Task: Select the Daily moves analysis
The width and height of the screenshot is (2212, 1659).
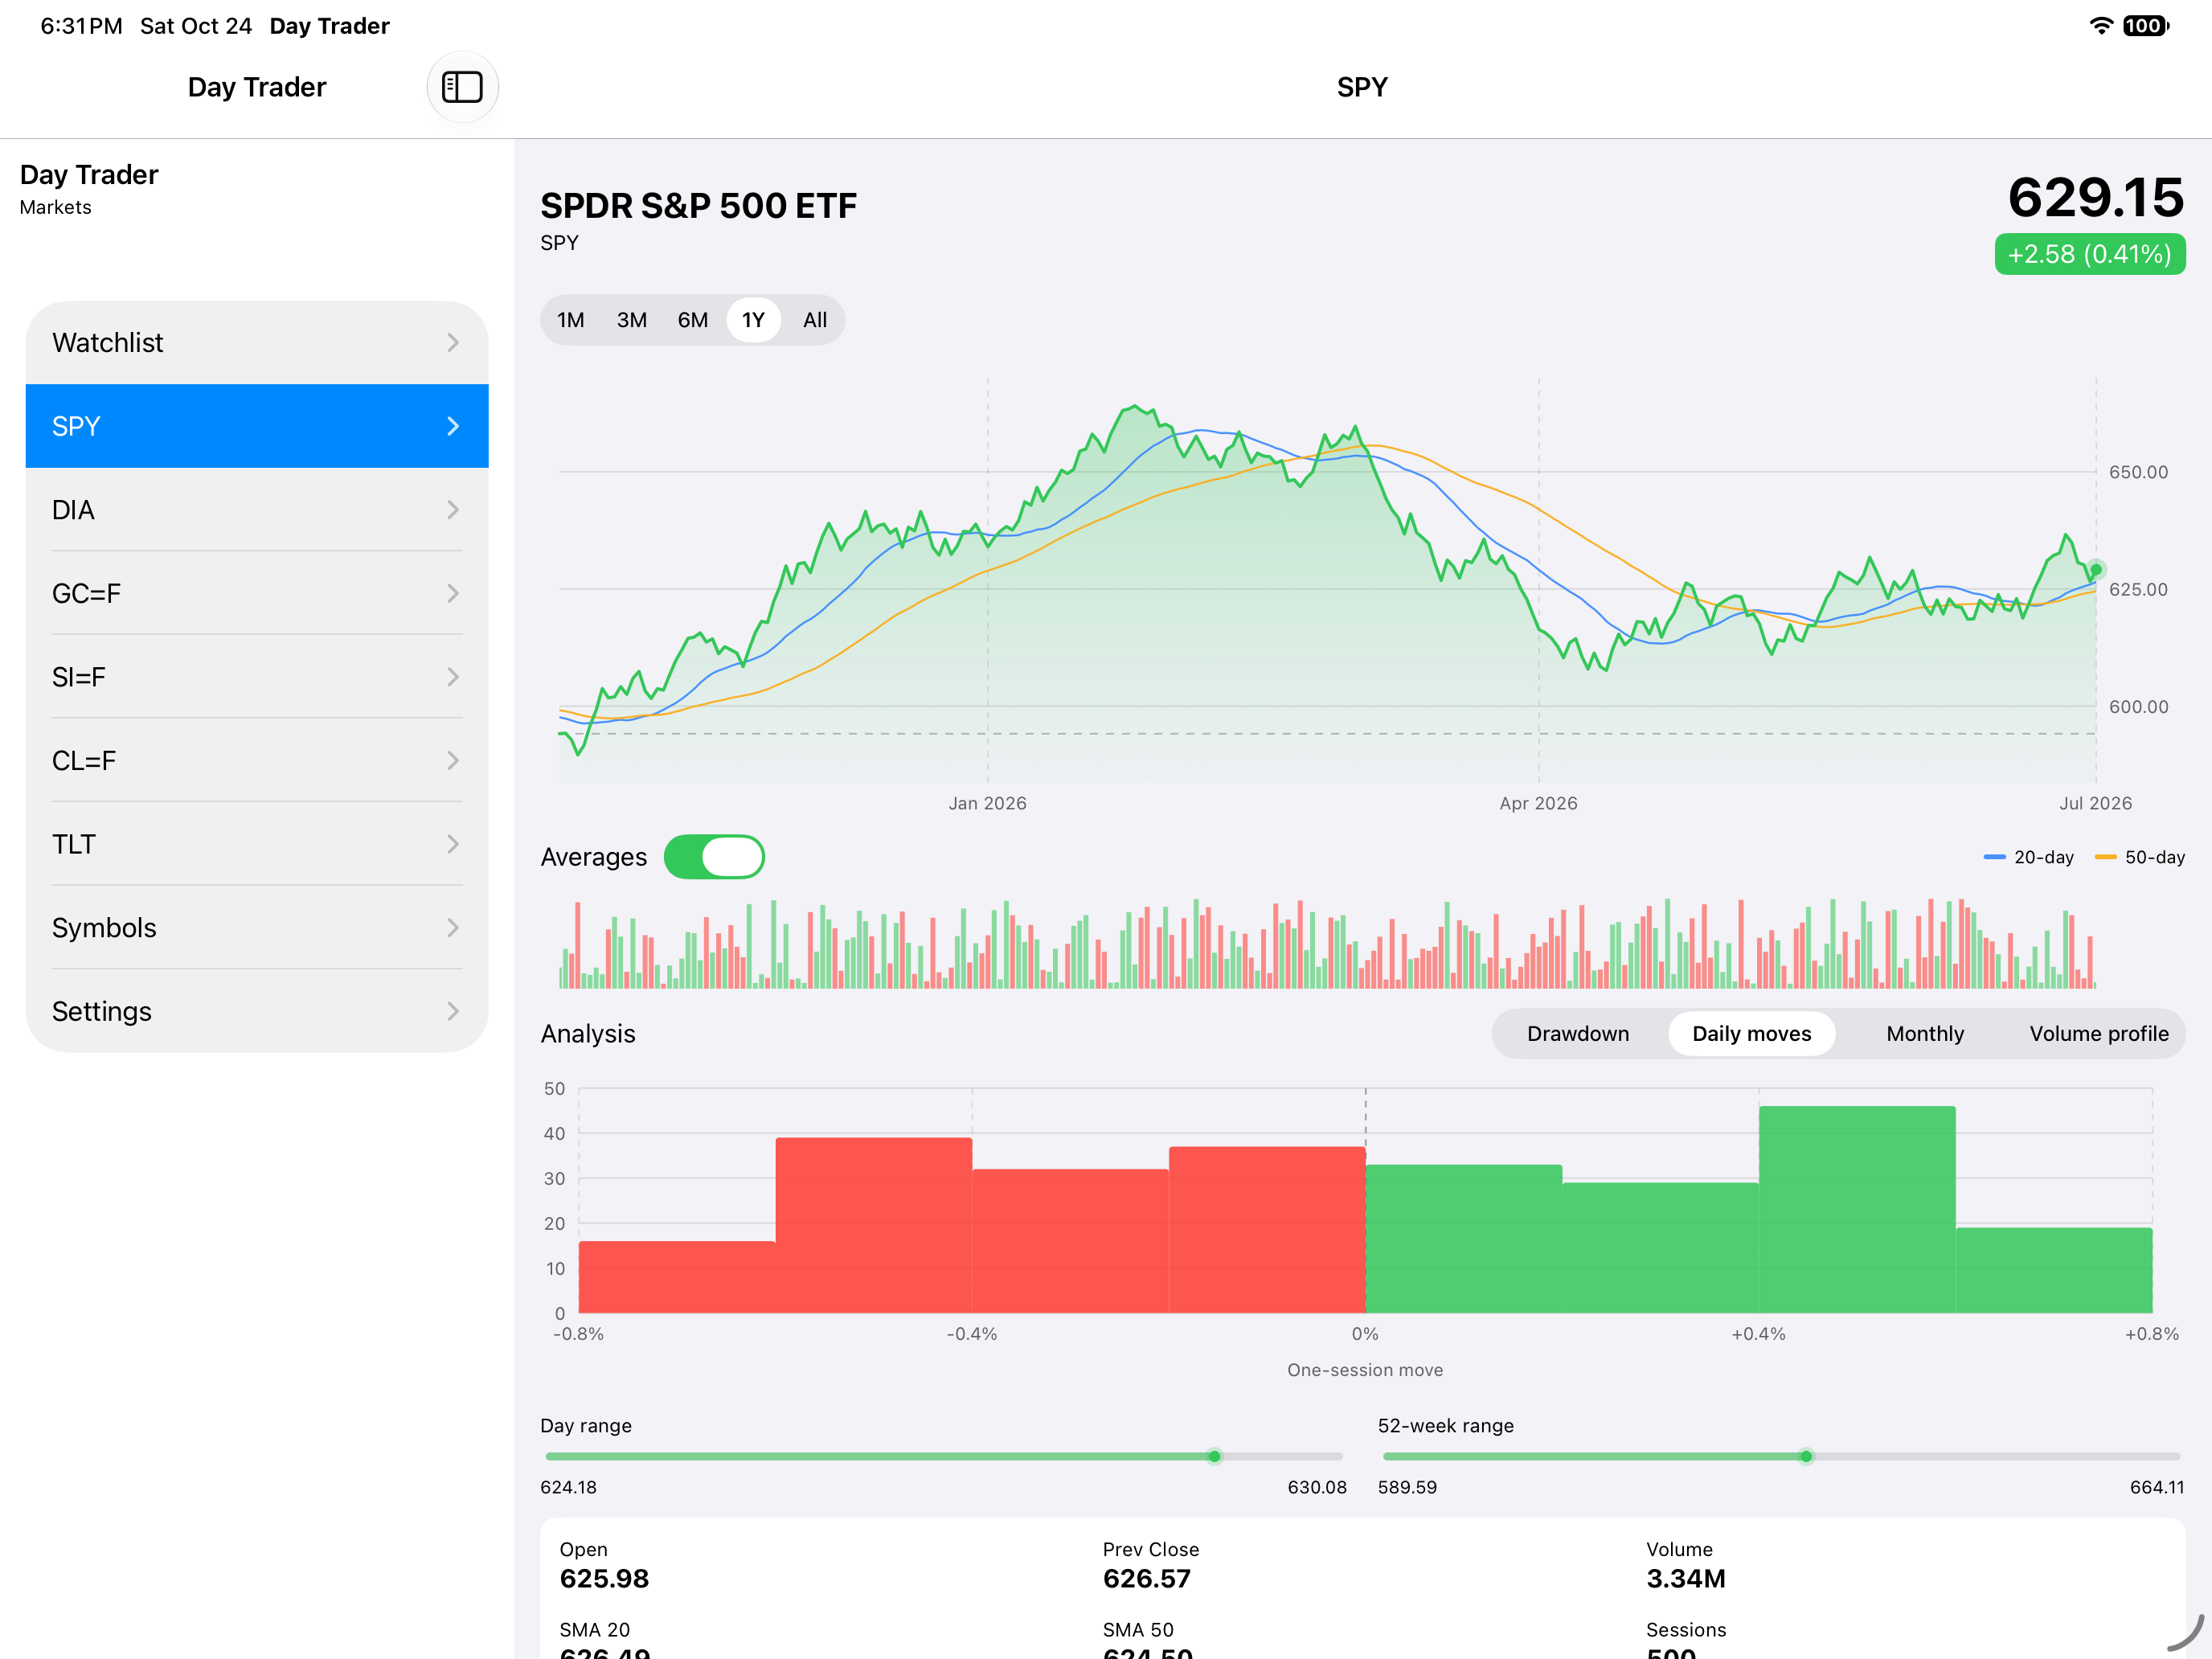Action: [1752, 1034]
